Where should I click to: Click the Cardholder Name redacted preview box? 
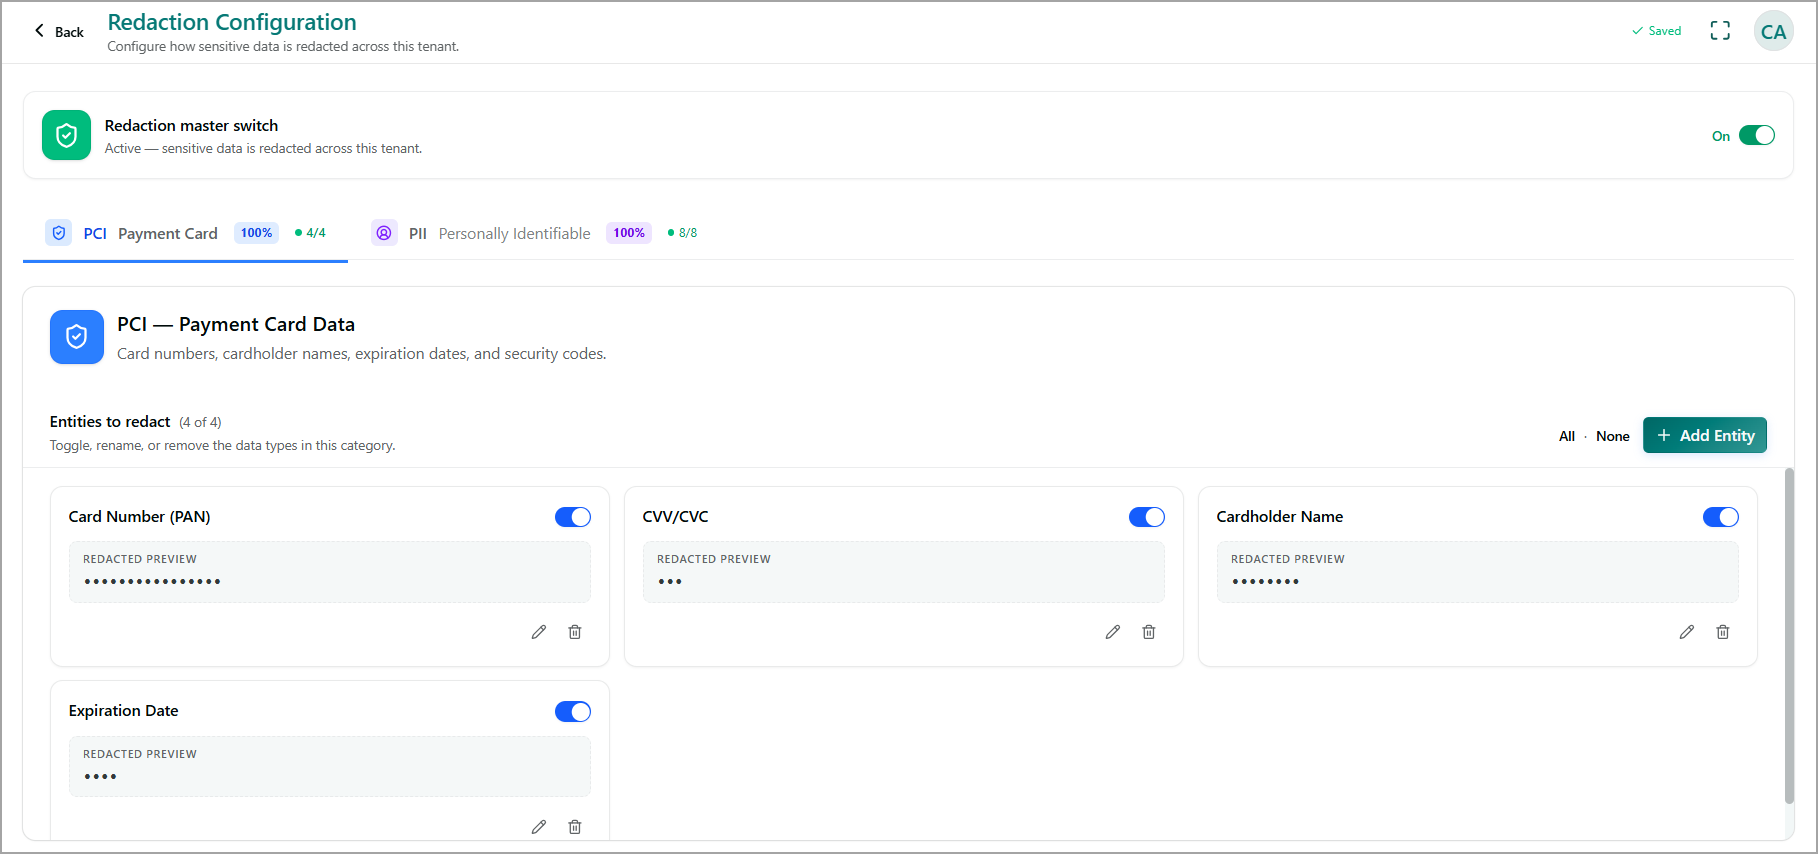pos(1478,572)
